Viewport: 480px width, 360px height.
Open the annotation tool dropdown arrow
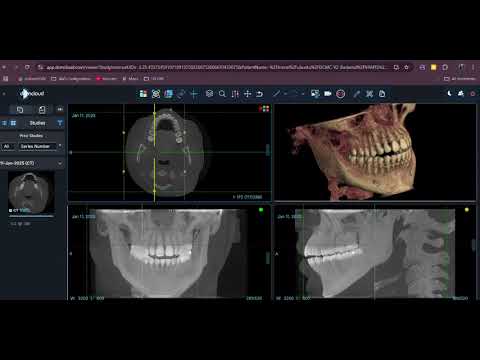303,94
